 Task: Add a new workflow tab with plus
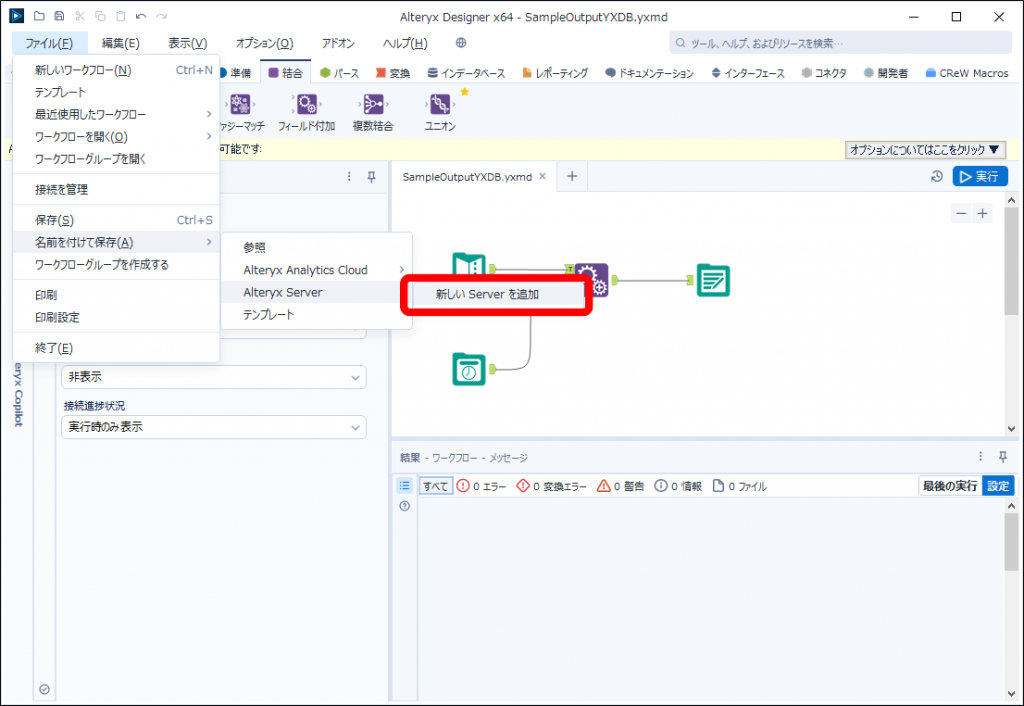pos(572,176)
